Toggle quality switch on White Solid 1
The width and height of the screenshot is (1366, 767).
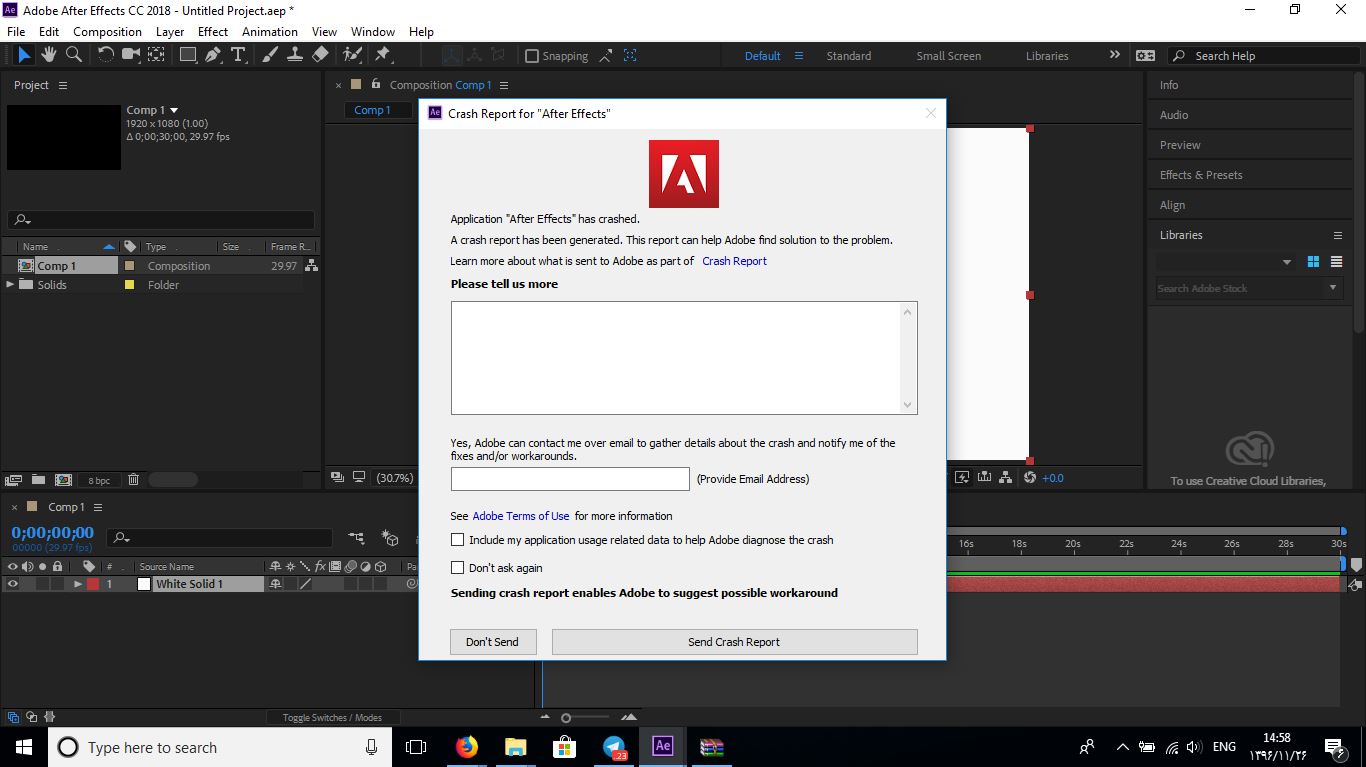(306, 584)
